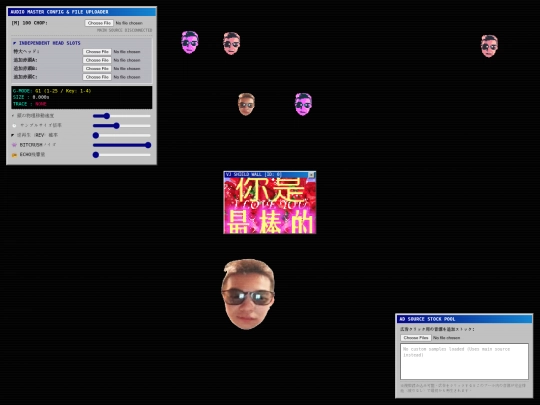Choose a file for head slot B
This screenshot has width=540, height=405.
point(97,69)
